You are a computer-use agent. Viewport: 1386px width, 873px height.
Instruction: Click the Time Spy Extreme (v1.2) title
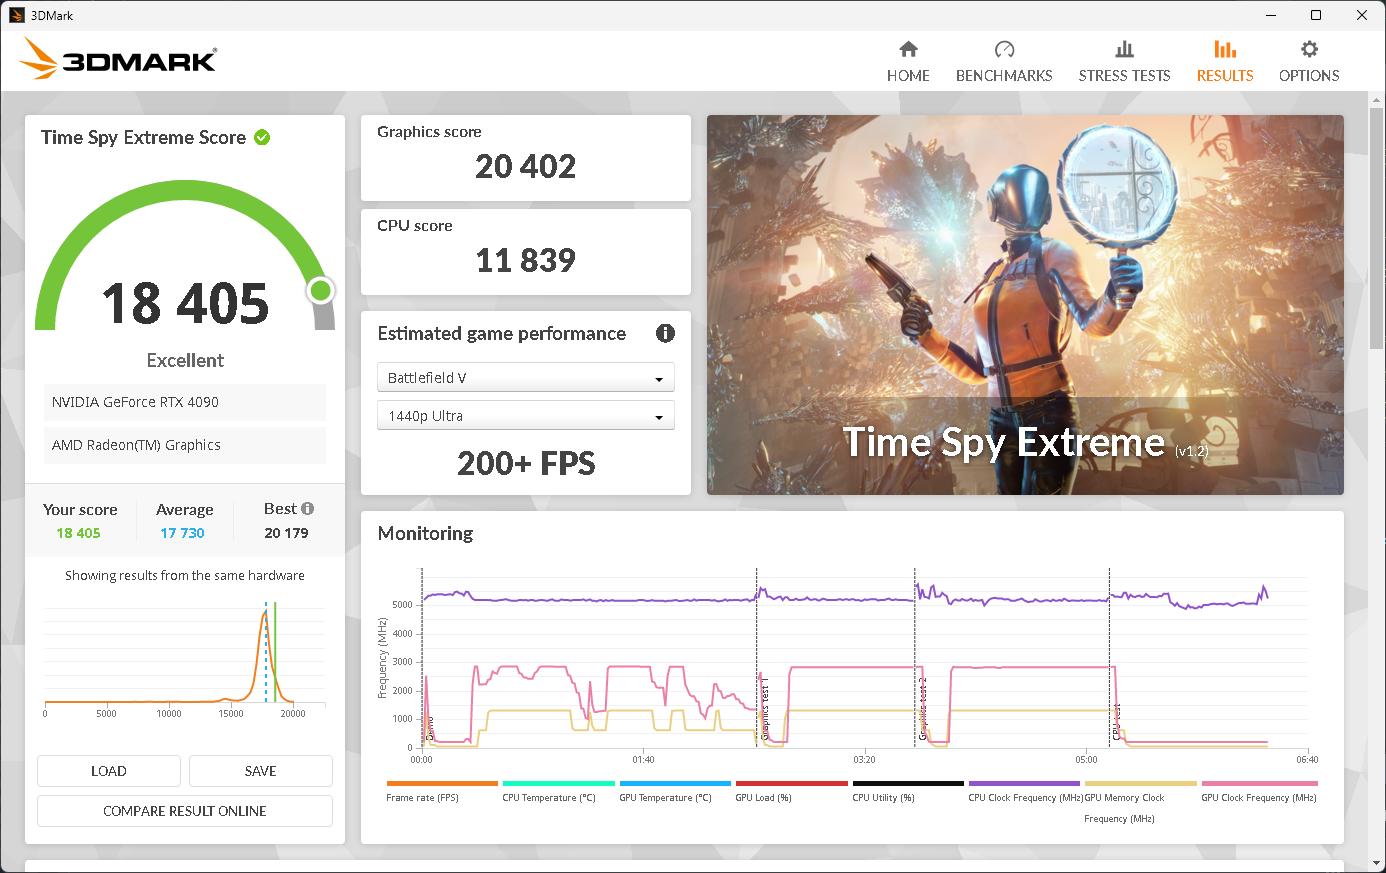(1026, 442)
